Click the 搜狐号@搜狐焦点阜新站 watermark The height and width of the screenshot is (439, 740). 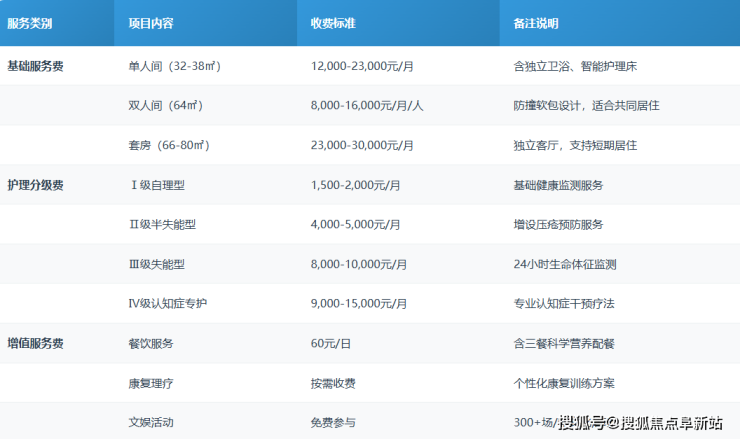click(x=640, y=422)
